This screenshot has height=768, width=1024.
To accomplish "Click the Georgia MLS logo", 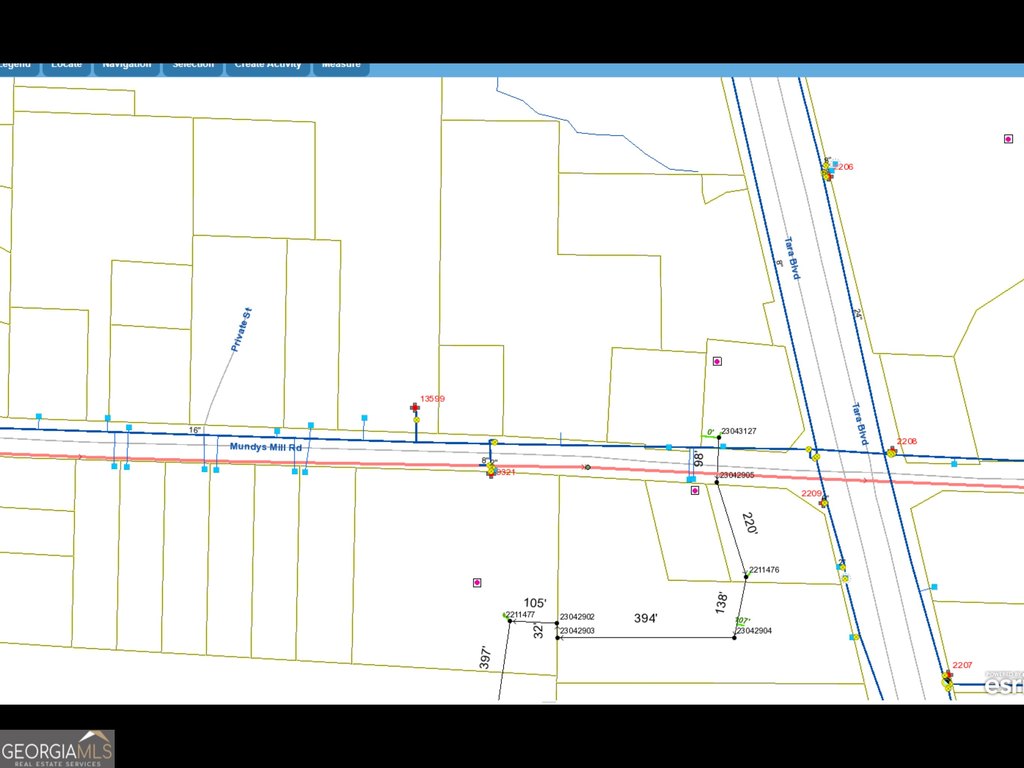I will pos(57,748).
